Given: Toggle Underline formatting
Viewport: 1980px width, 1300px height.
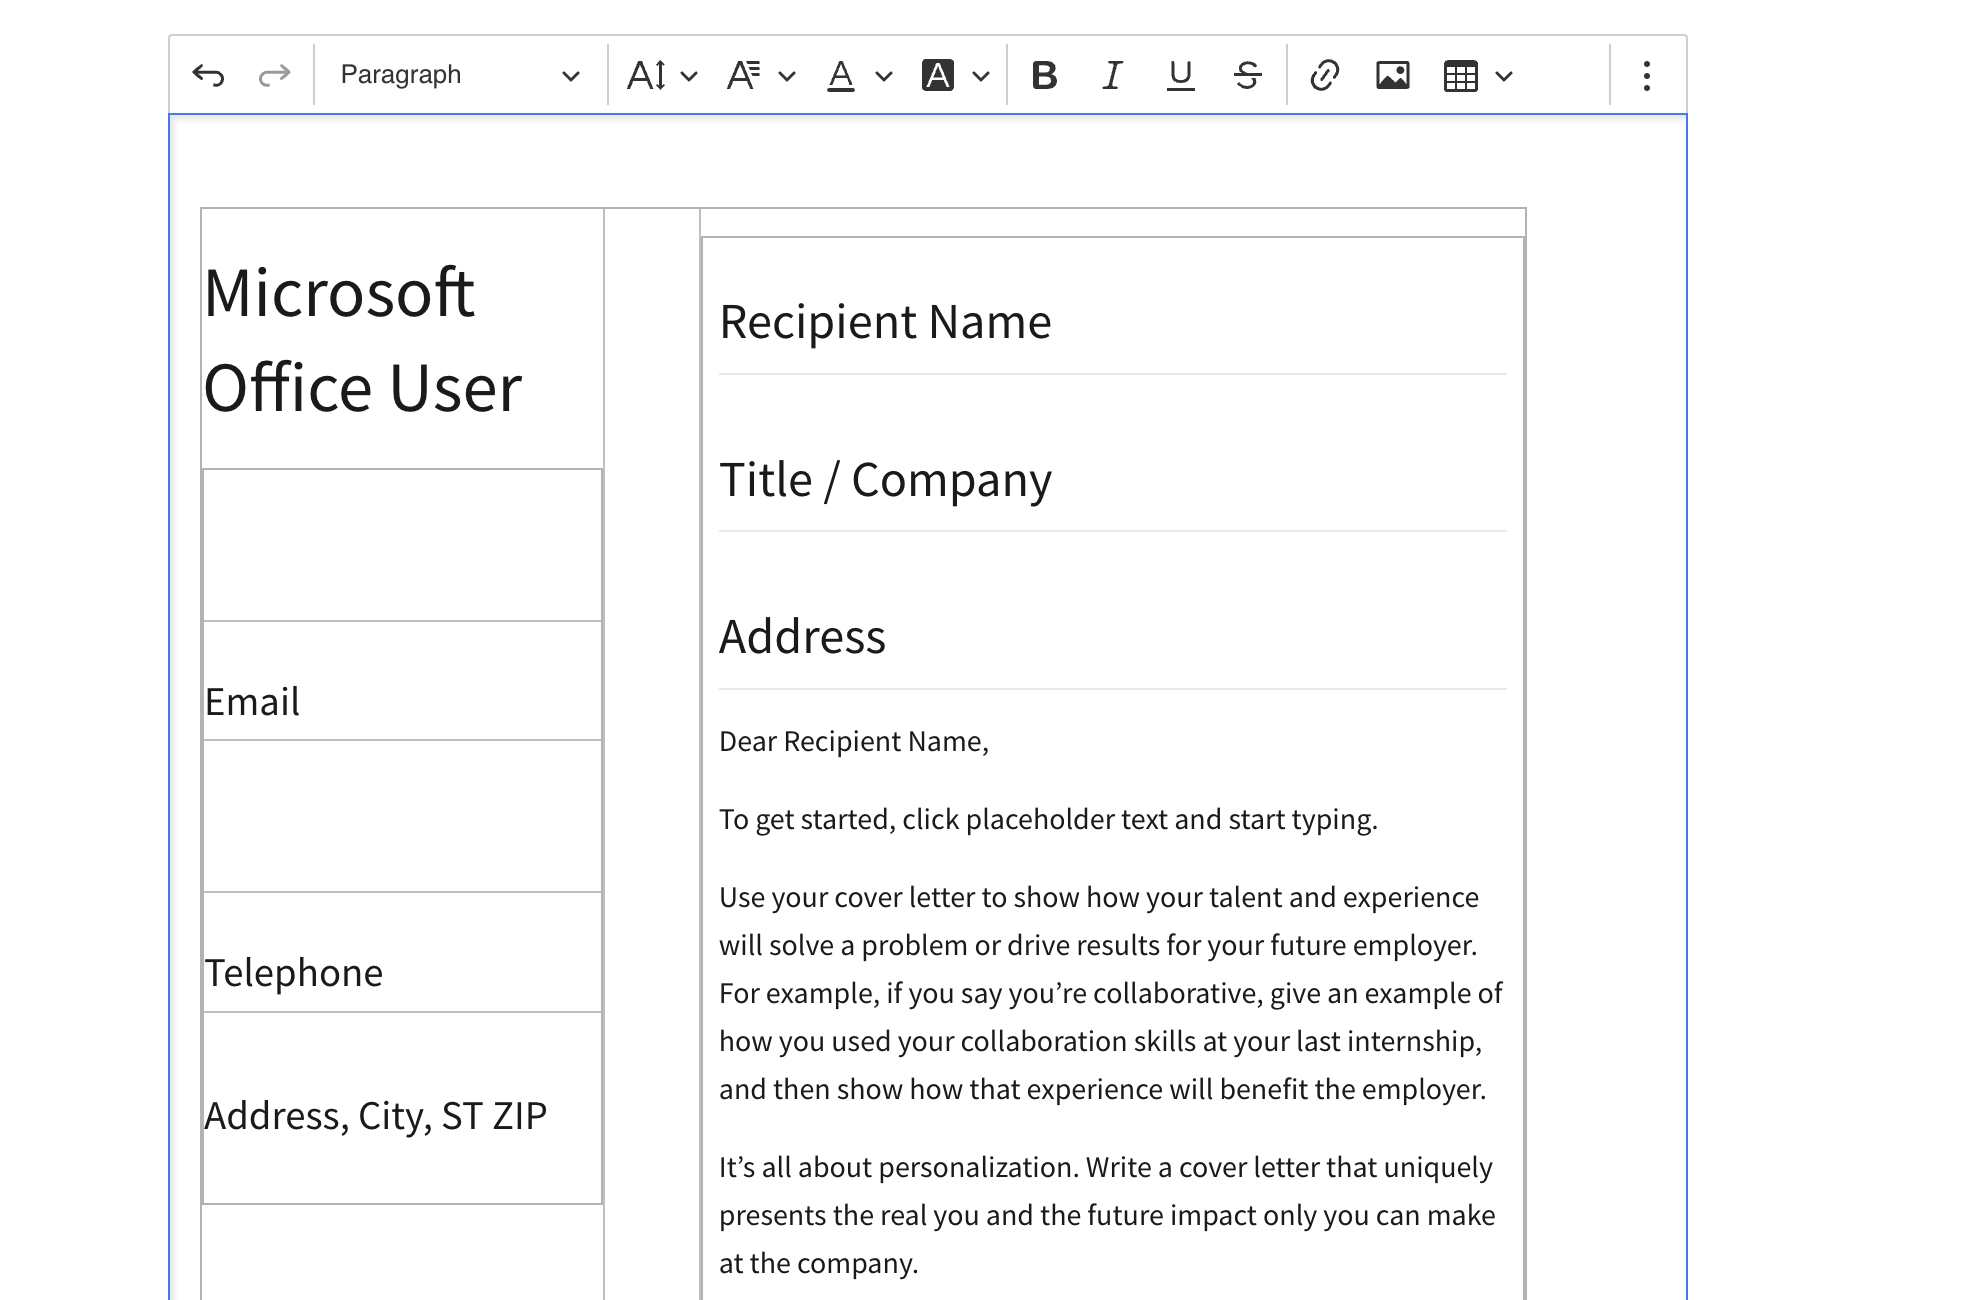Looking at the screenshot, I should click(x=1180, y=75).
